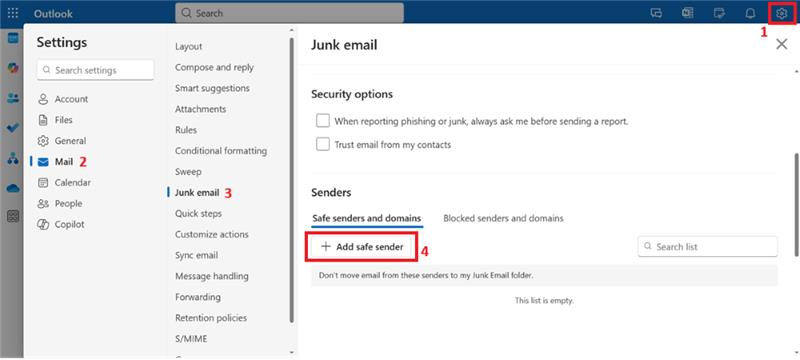Switch to Safe senders and domains tab
This screenshot has height=360, width=800.
click(367, 218)
